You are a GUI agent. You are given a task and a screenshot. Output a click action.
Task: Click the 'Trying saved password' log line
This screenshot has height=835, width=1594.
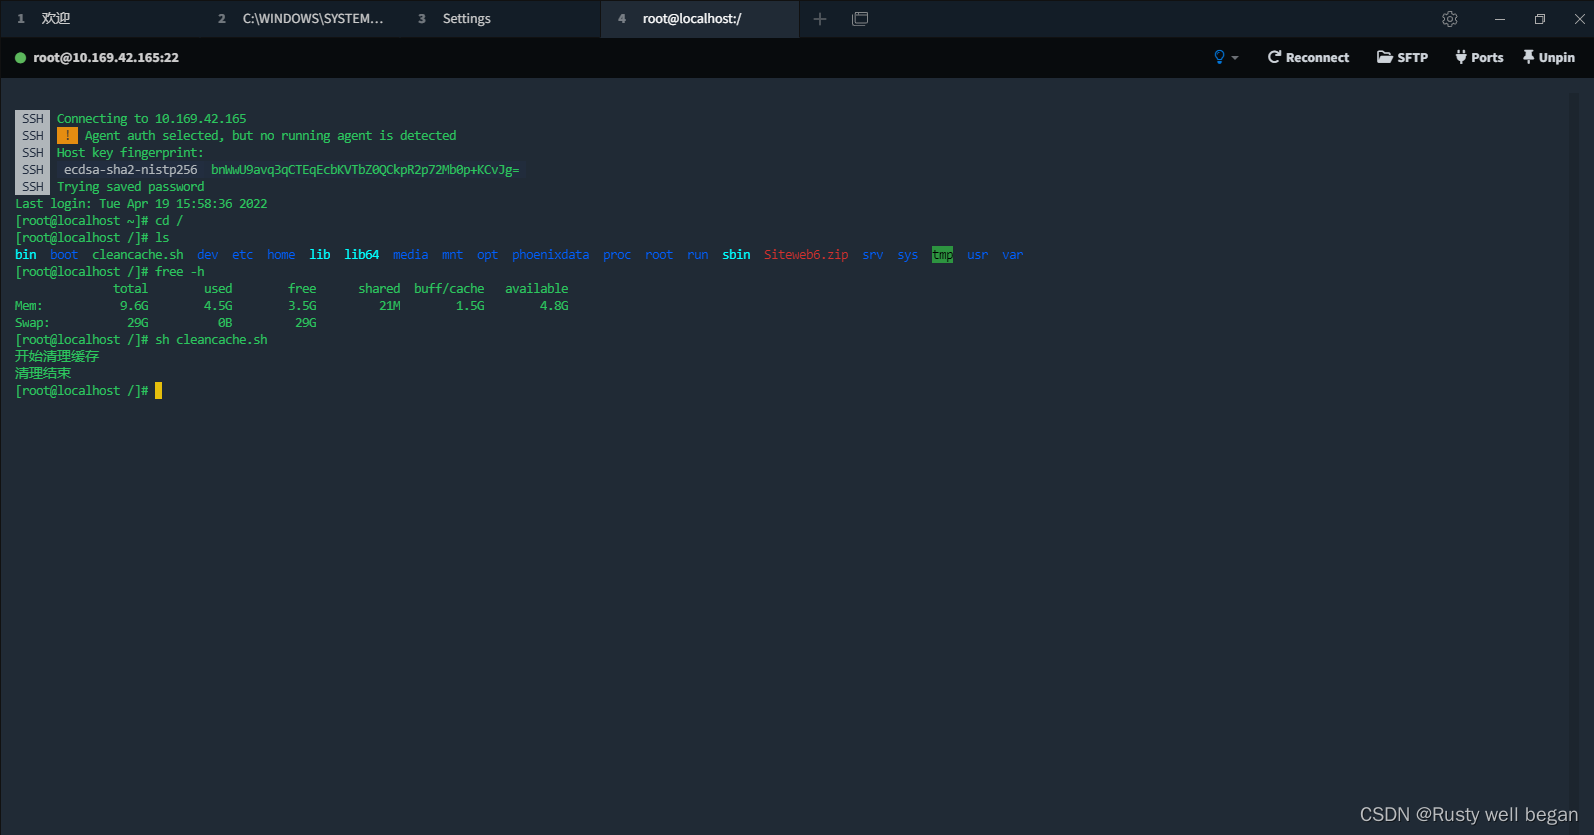click(130, 187)
